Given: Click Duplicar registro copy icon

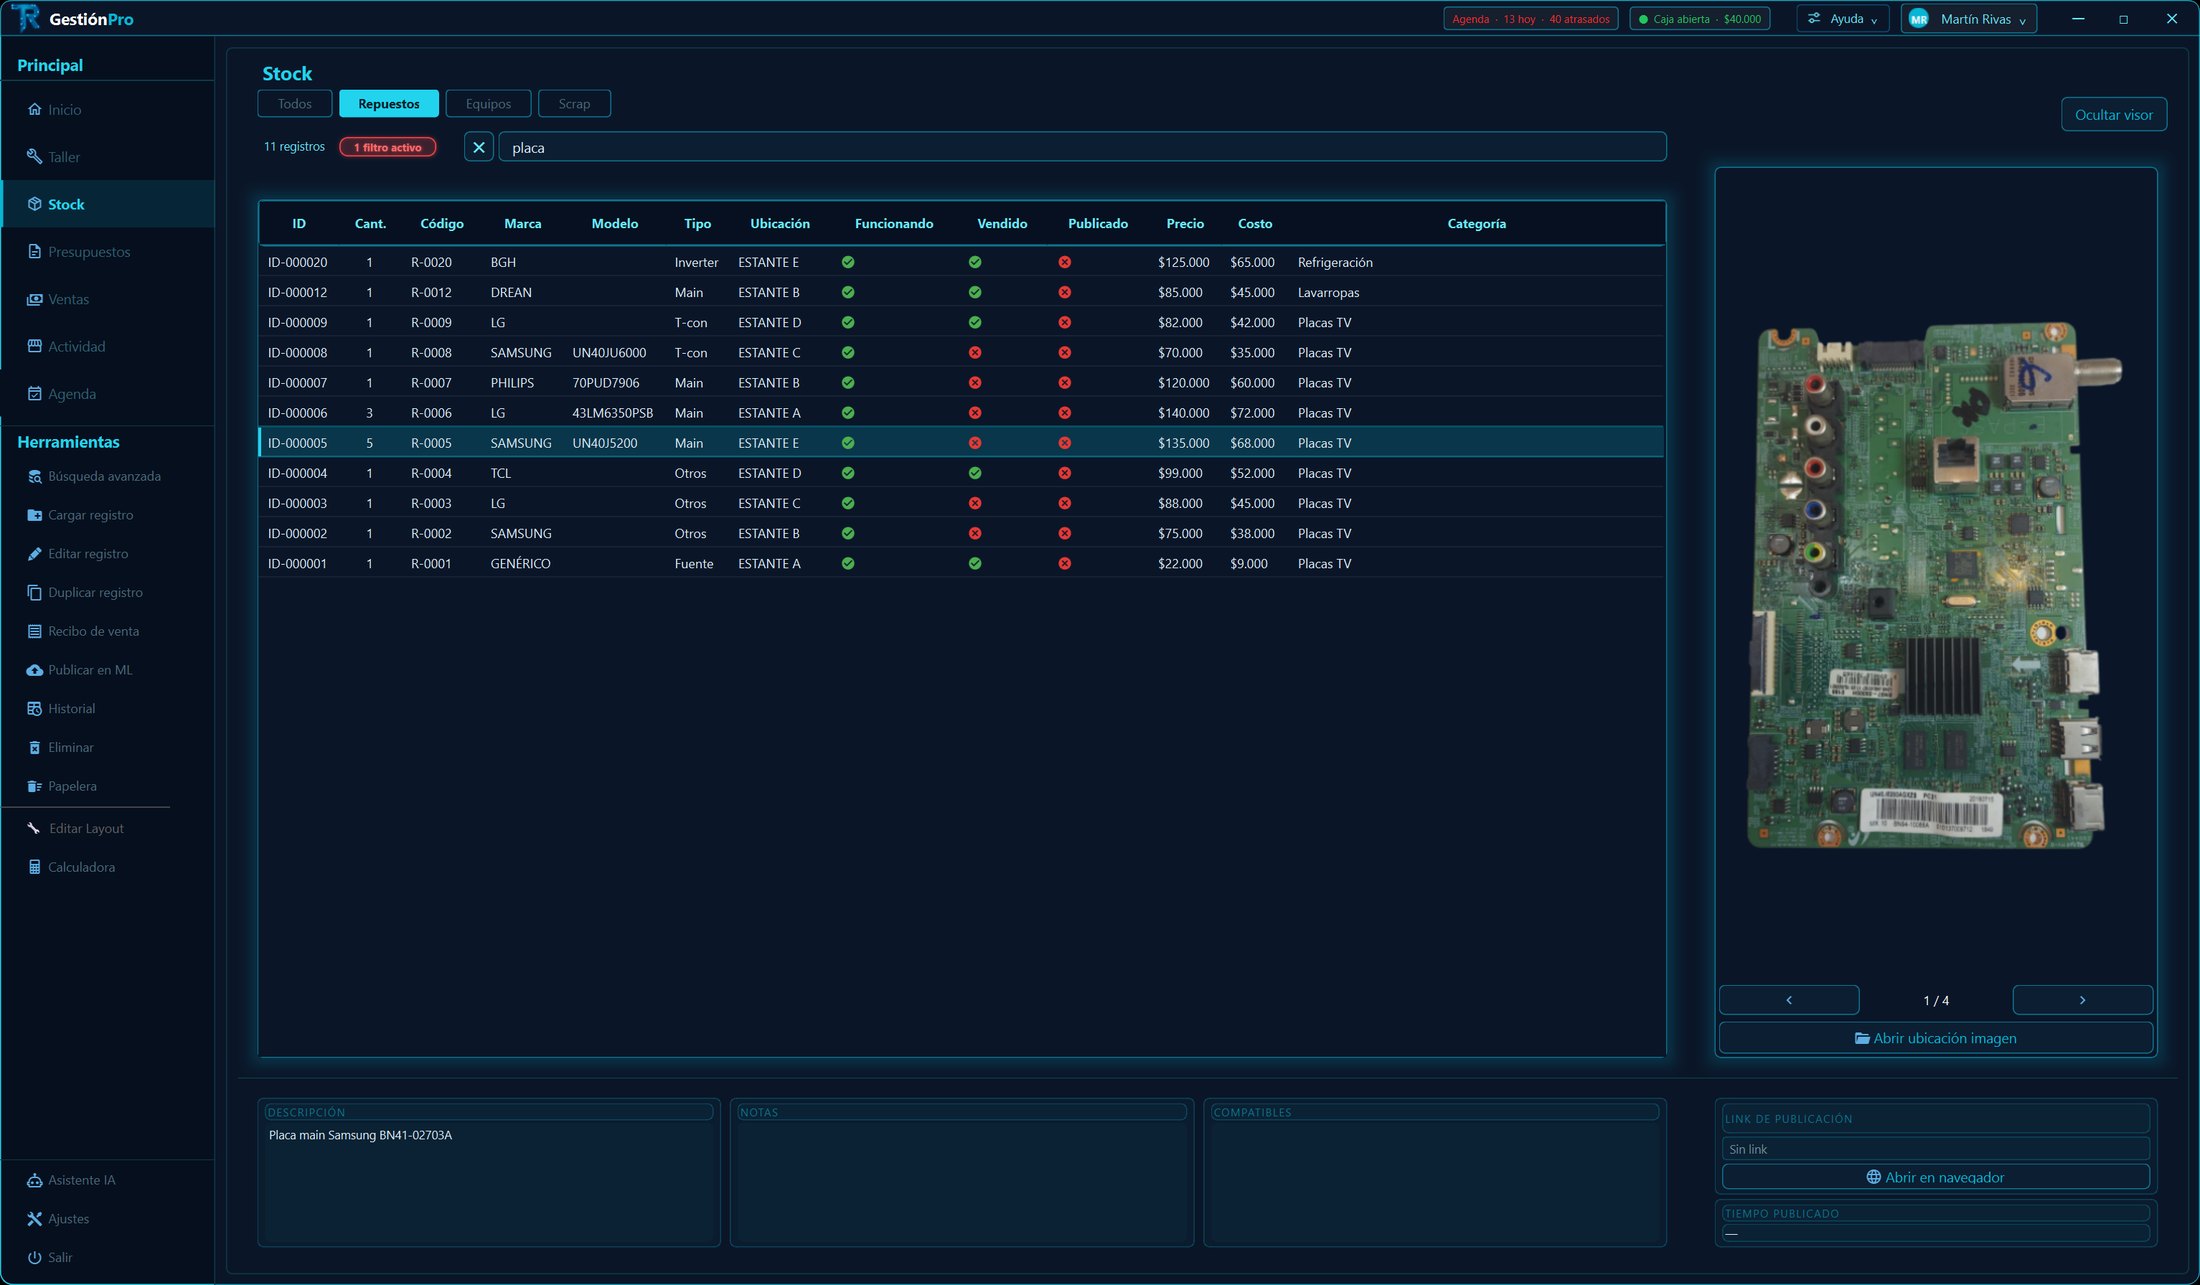Looking at the screenshot, I should pos(34,592).
